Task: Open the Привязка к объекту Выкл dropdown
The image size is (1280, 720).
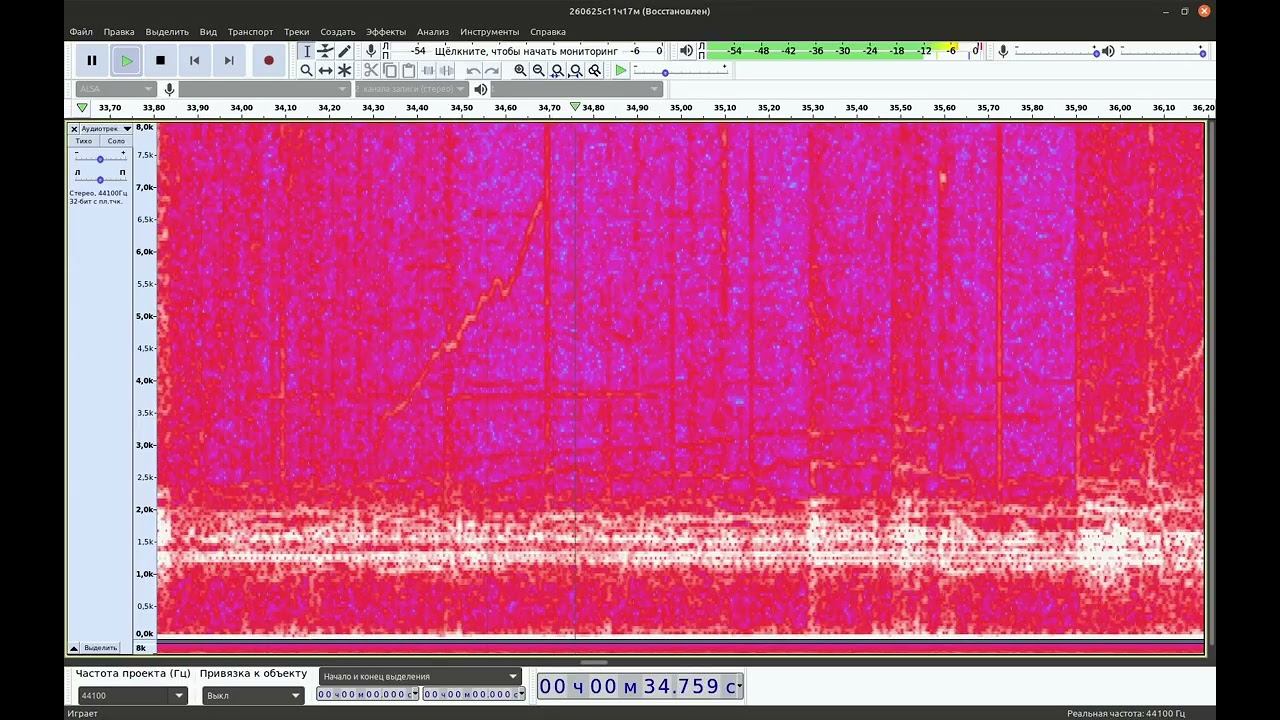Action: coord(253,695)
